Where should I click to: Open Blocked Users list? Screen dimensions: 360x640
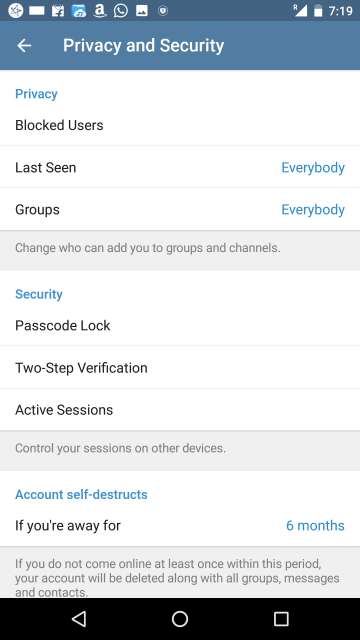coord(180,125)
